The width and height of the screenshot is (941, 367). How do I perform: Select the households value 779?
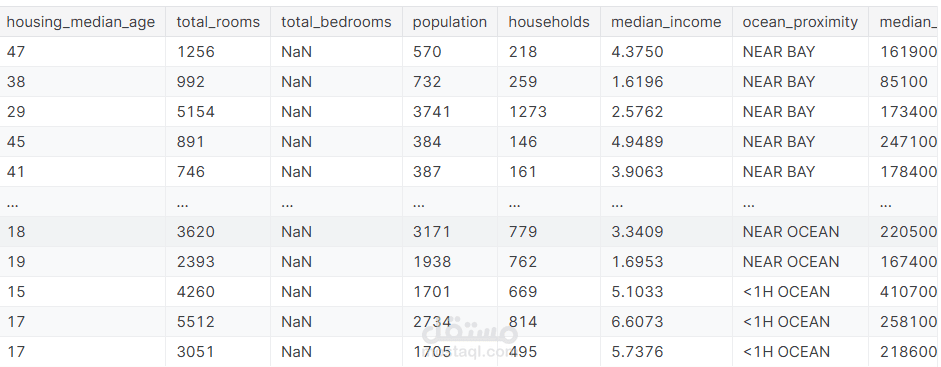[x=522, y=232]
